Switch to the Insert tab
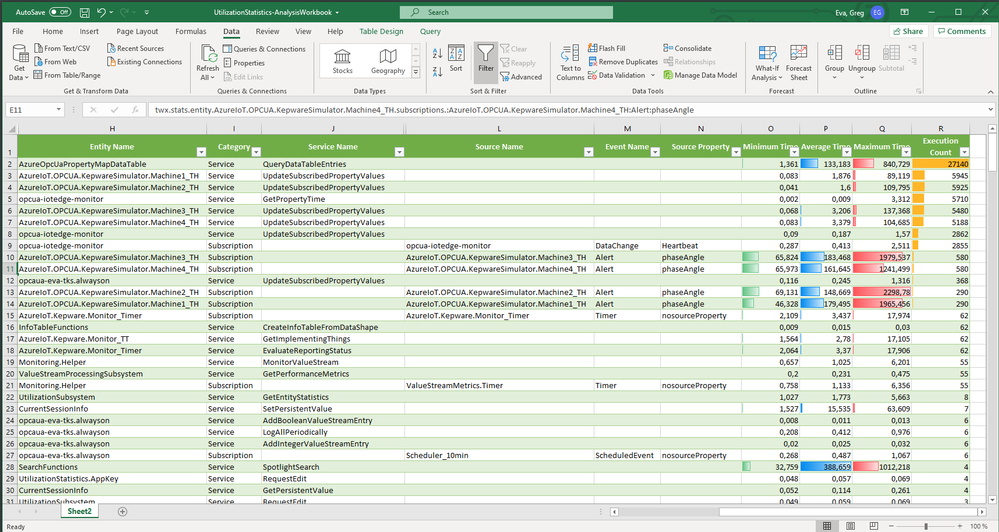 click(89, 31)
